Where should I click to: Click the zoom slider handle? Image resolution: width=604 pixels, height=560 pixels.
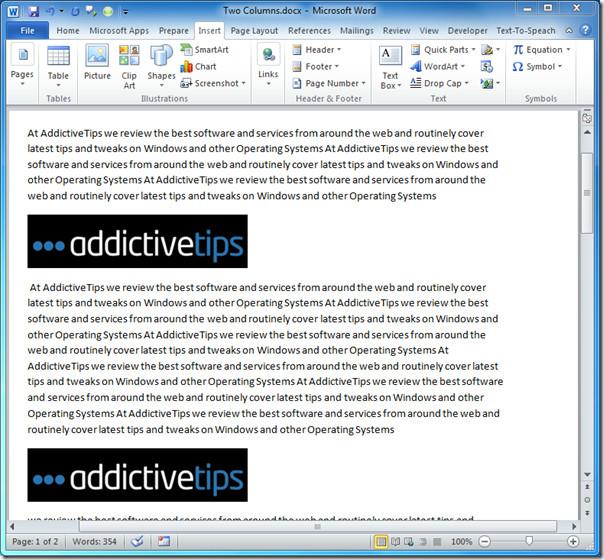[529, 541]
